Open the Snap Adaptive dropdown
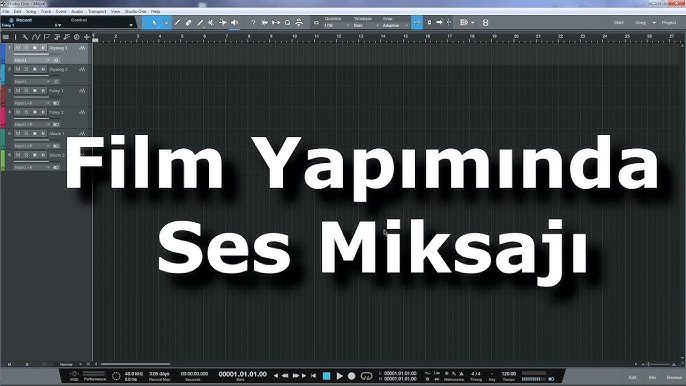Viewport: 686px width, 386px height. click(x=396, y=25)
